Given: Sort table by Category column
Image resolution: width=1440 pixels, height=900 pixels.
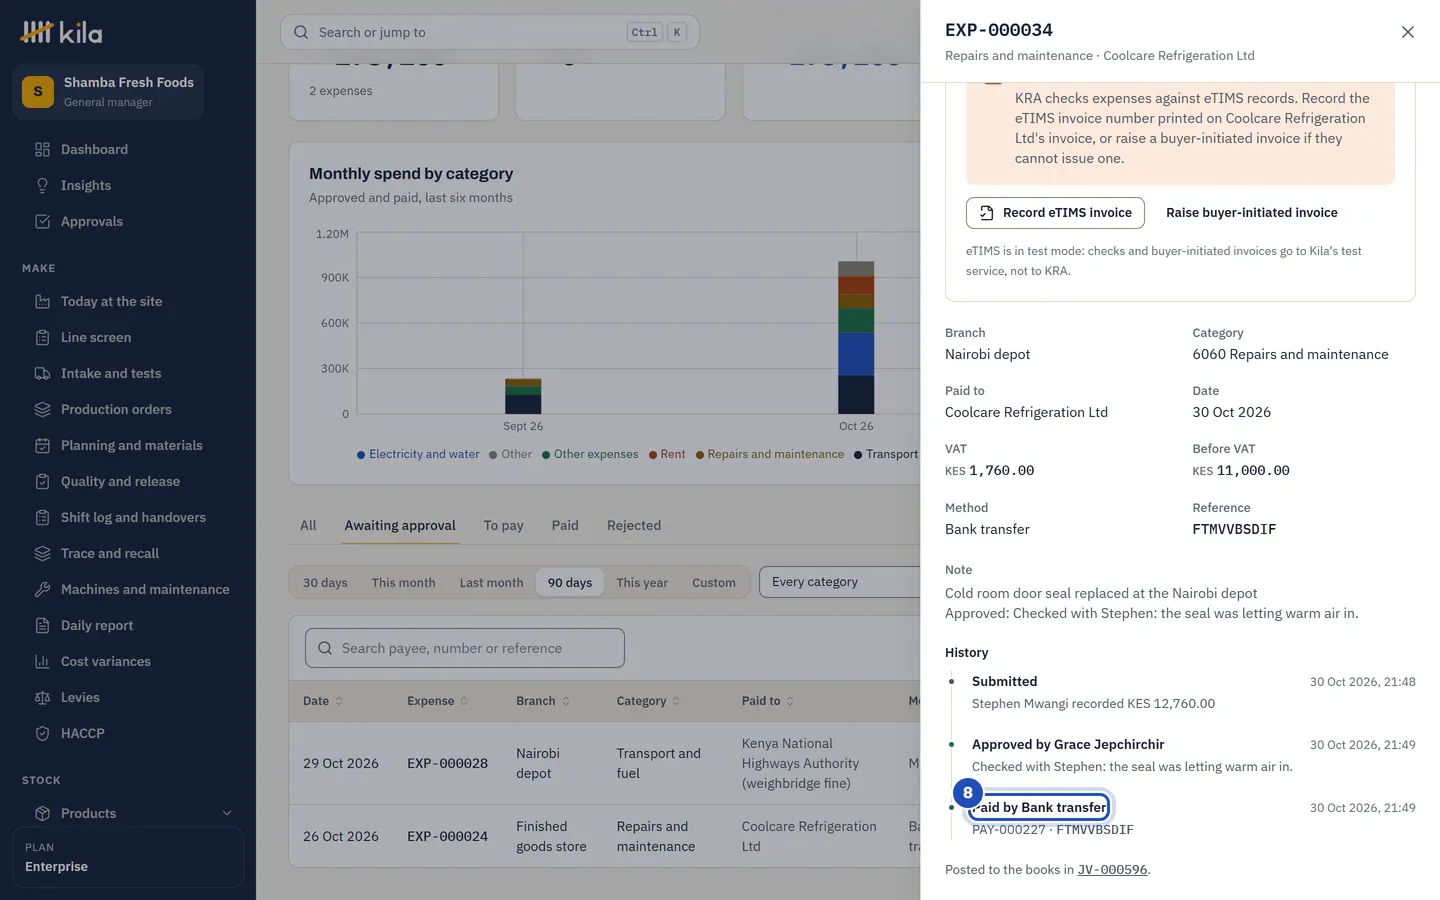Looking at the screenshot, I should click(x=648, y=701).
